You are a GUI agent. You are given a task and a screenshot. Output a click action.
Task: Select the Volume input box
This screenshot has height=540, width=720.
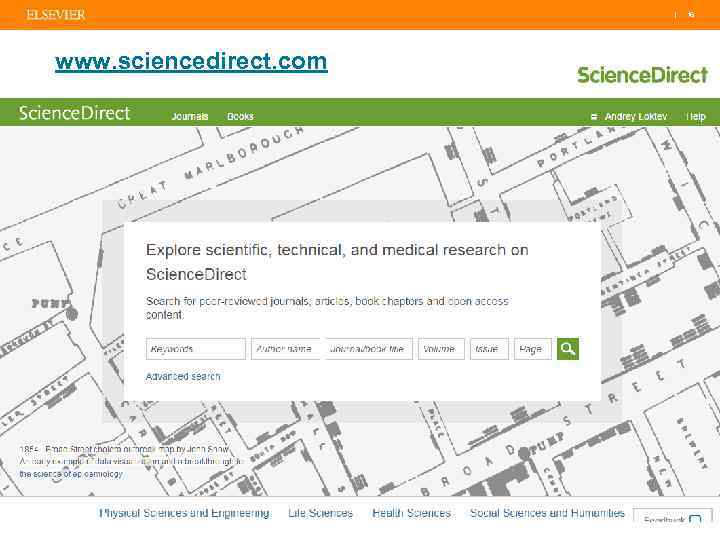(441, 349)
